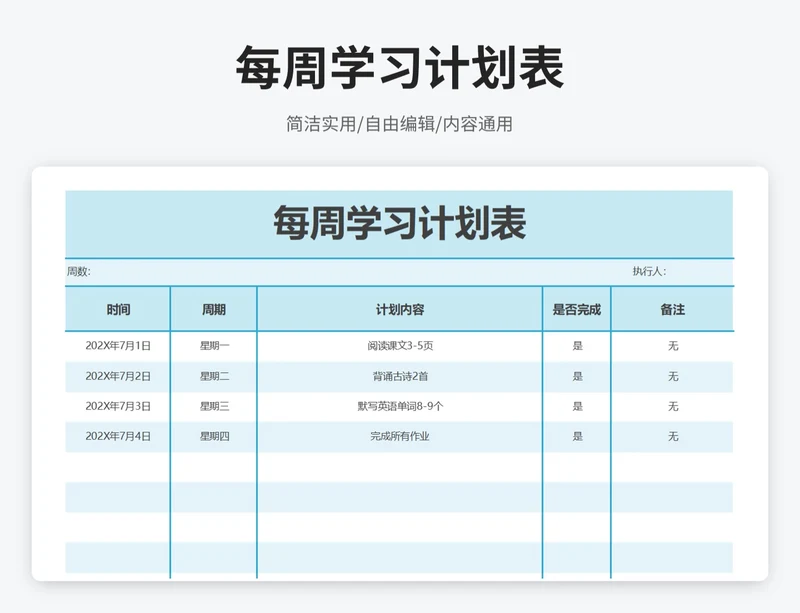Viewport: 800px width, 613px height.
Task: Select the 无 remark in the 7月1日 row
Action: tap(673, 346)
